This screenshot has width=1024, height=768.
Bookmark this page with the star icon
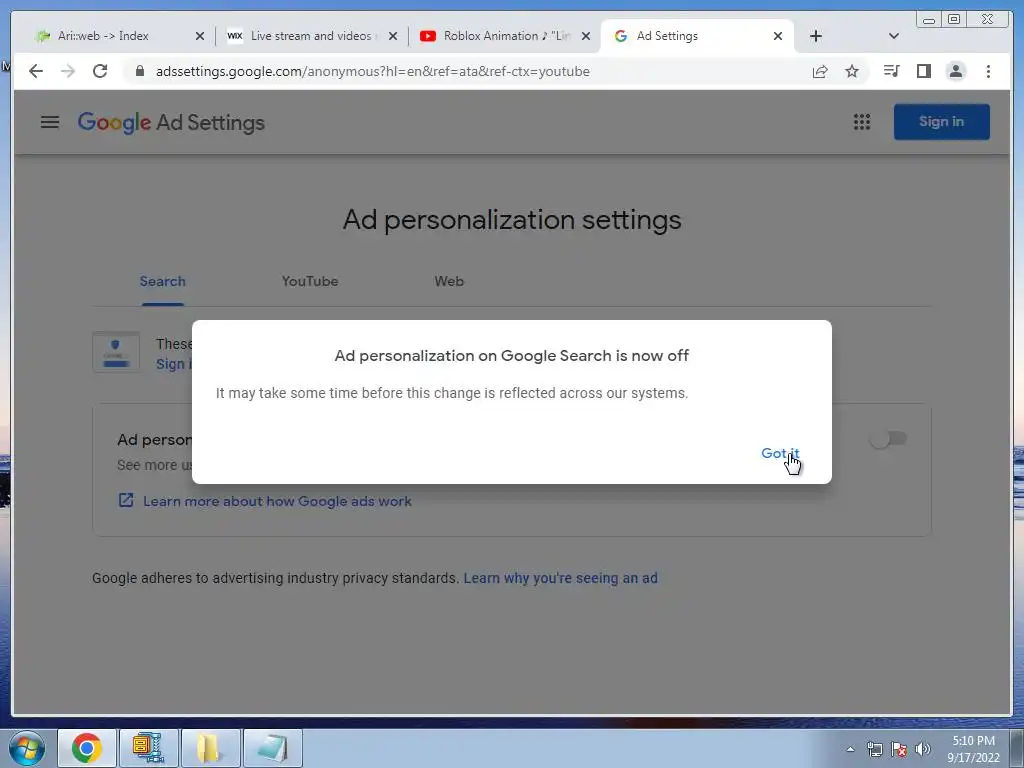coord(852,71)
